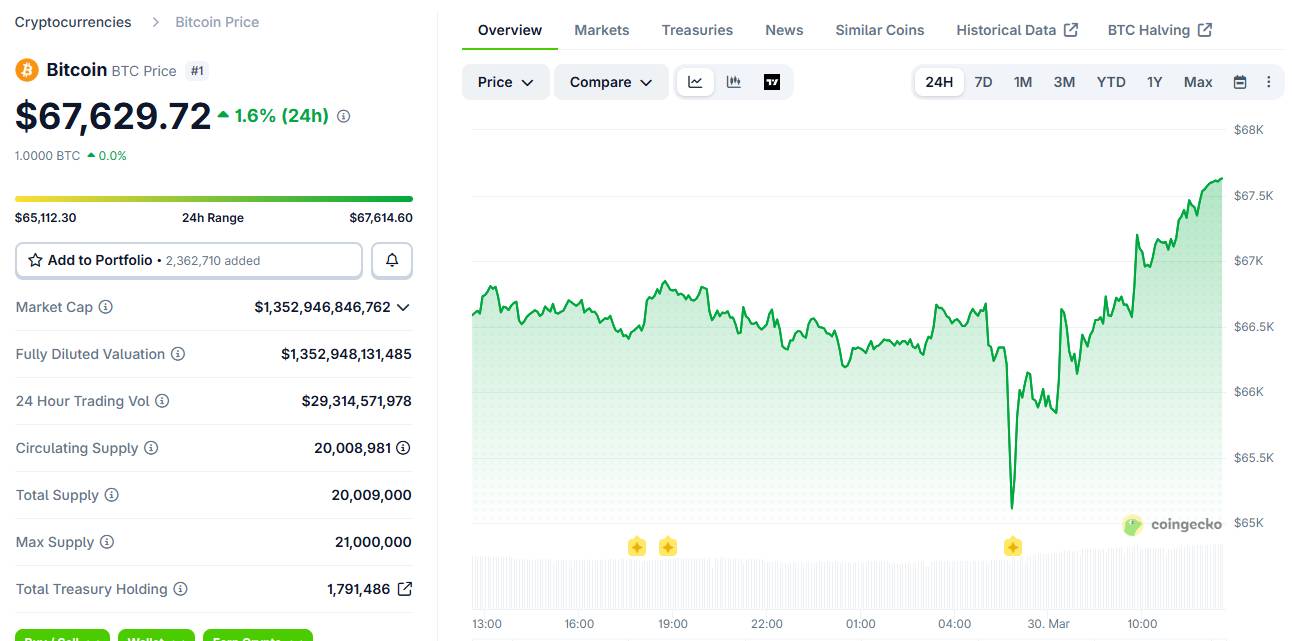Switch to the Markets tab
Viewport: 1292px width, 641px height.
tap(601, 30)
